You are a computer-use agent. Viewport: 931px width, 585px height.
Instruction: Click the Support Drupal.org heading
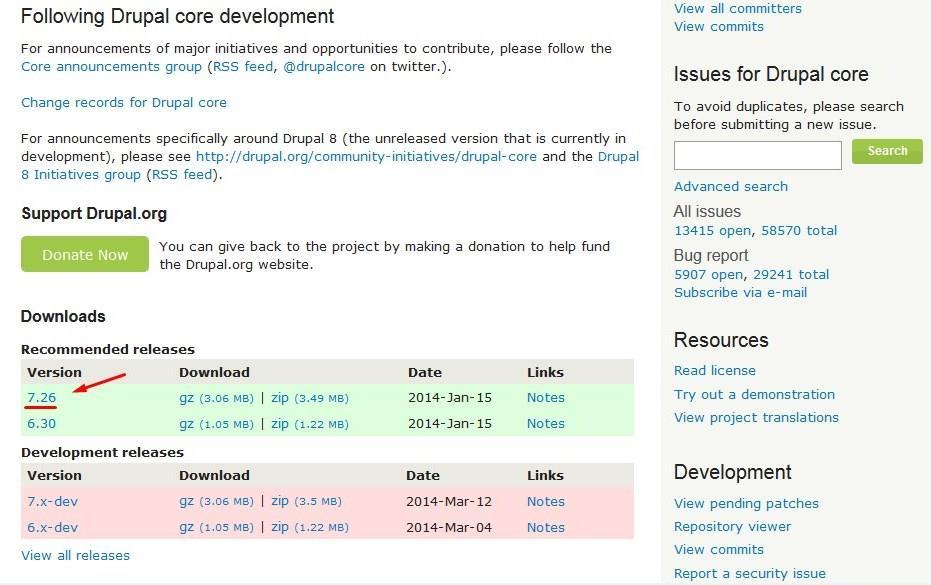tap(94, 214)
